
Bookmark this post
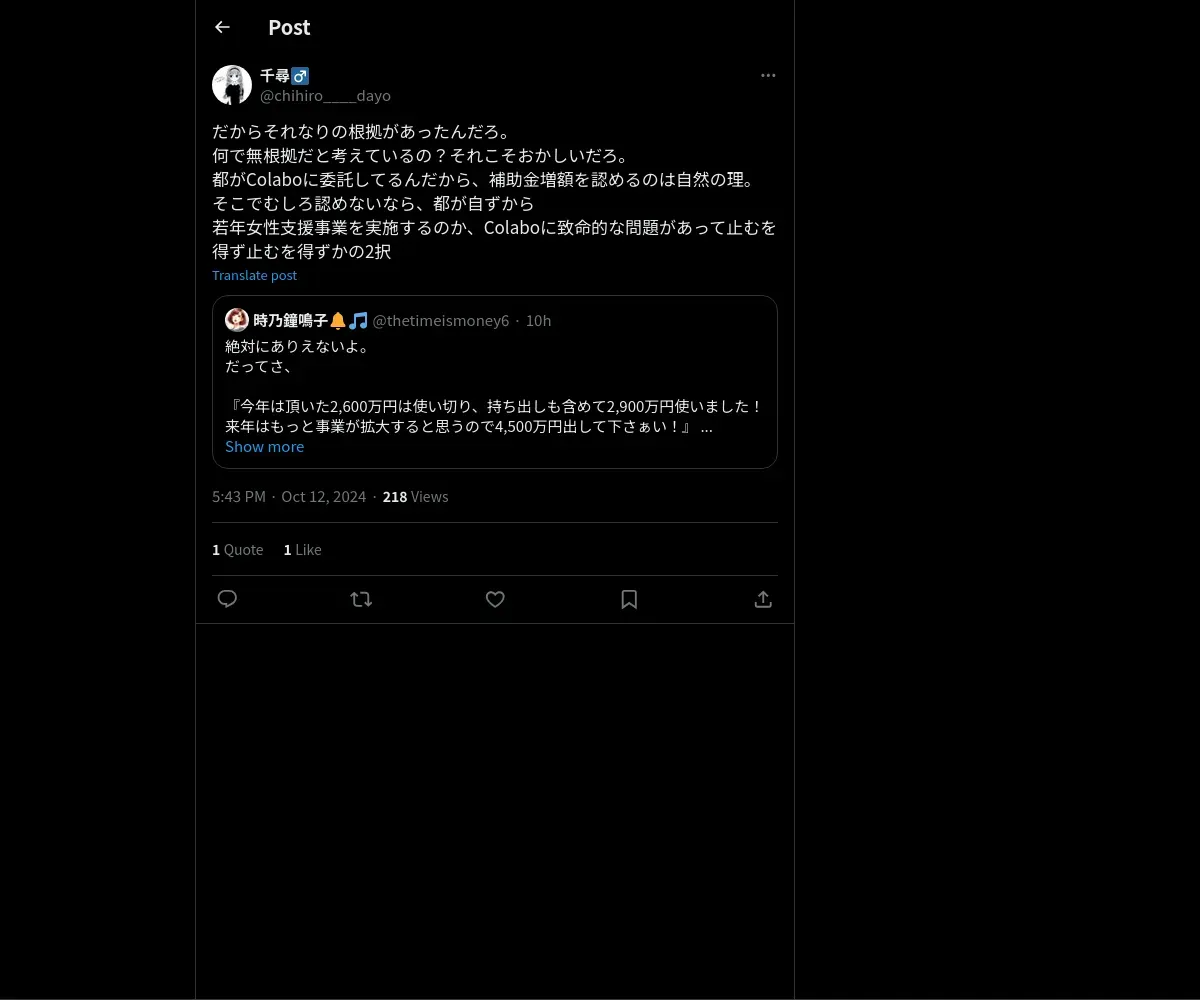pyautogui.click(x=629, y=599)
